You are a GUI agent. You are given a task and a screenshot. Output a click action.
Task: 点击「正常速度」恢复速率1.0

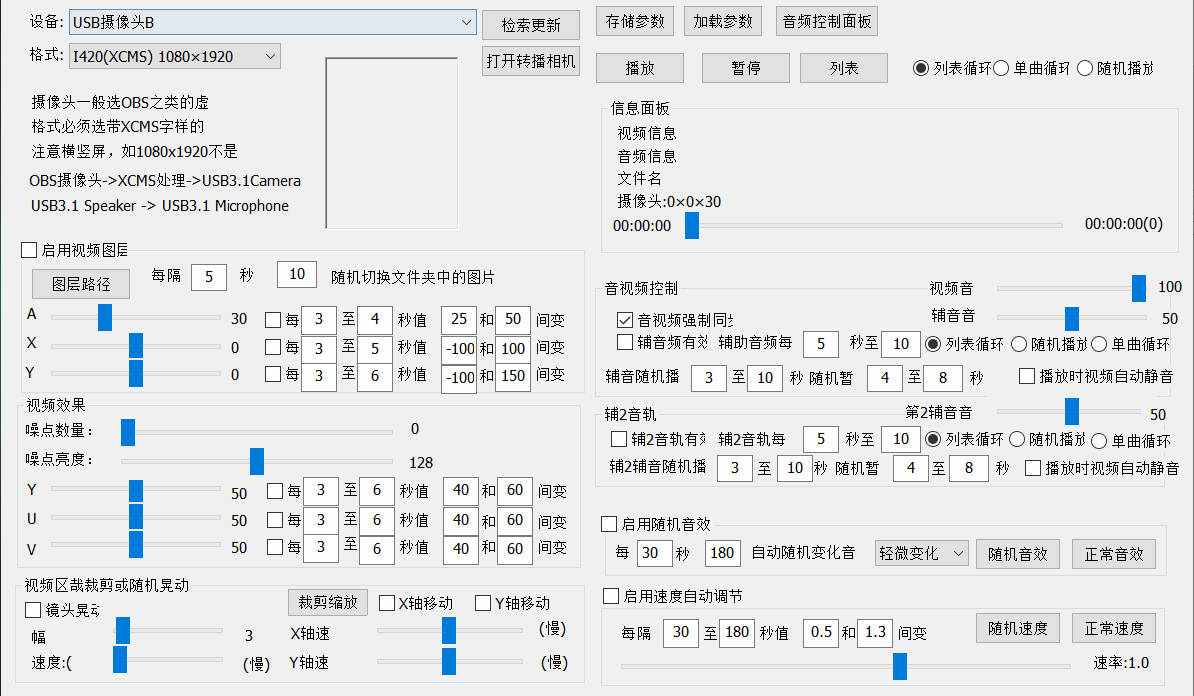click(x=1113, y=628)
